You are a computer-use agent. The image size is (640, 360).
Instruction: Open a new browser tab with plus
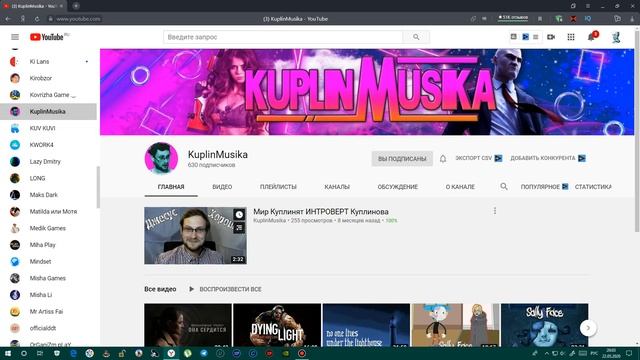click(x=76, y=6)
